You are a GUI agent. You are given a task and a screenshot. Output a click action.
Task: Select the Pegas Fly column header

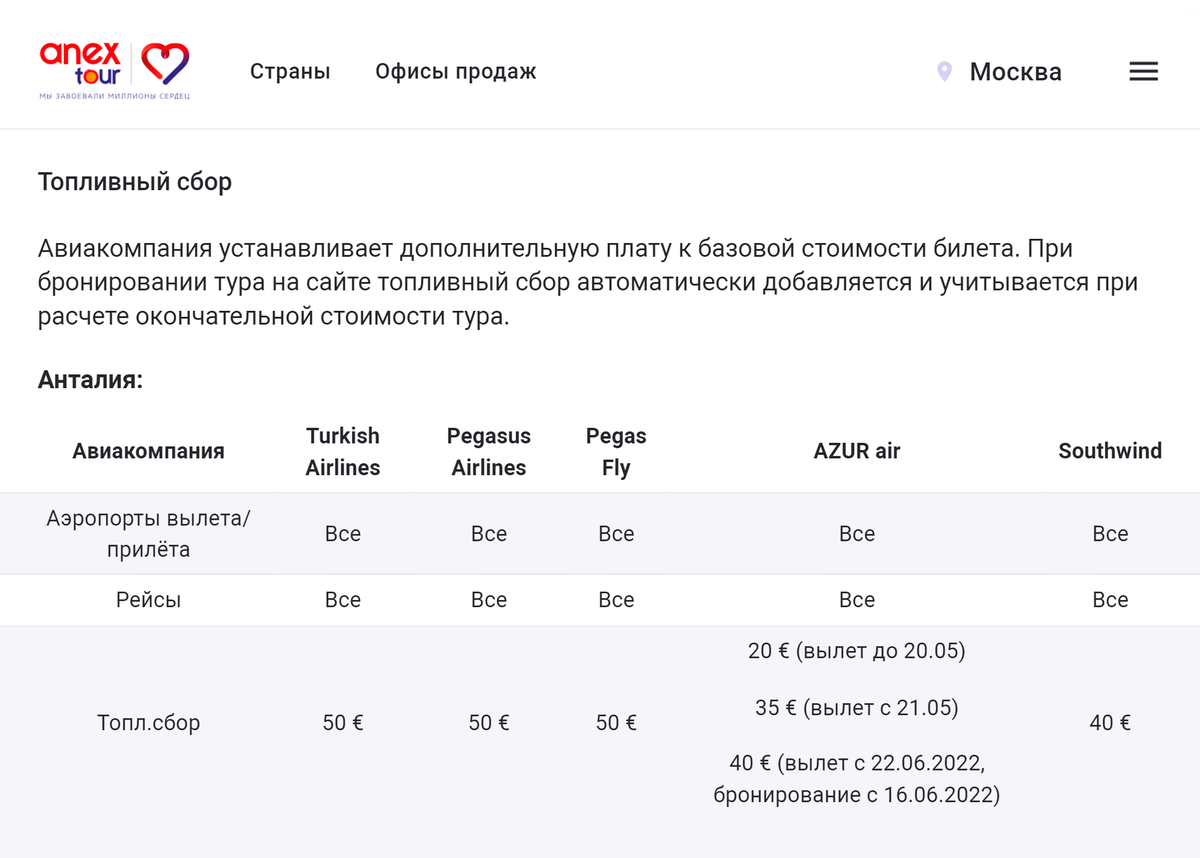coord(616,451)
